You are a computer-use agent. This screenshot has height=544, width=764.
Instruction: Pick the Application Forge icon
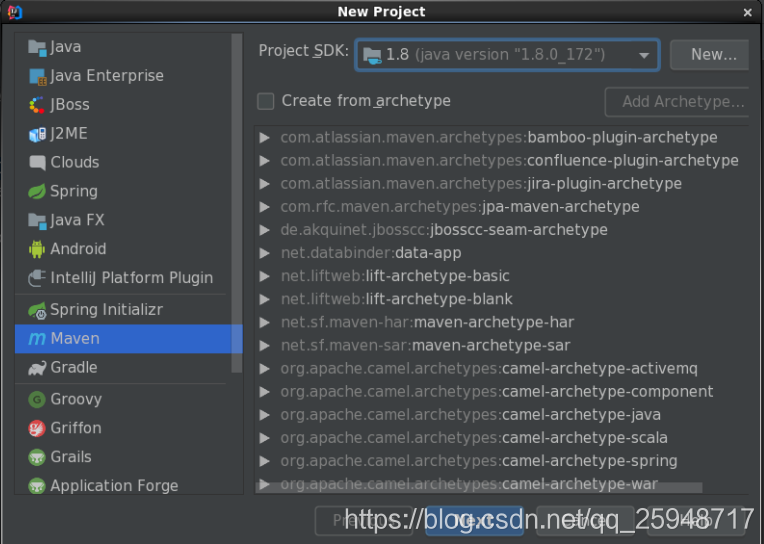click(37, 486)
